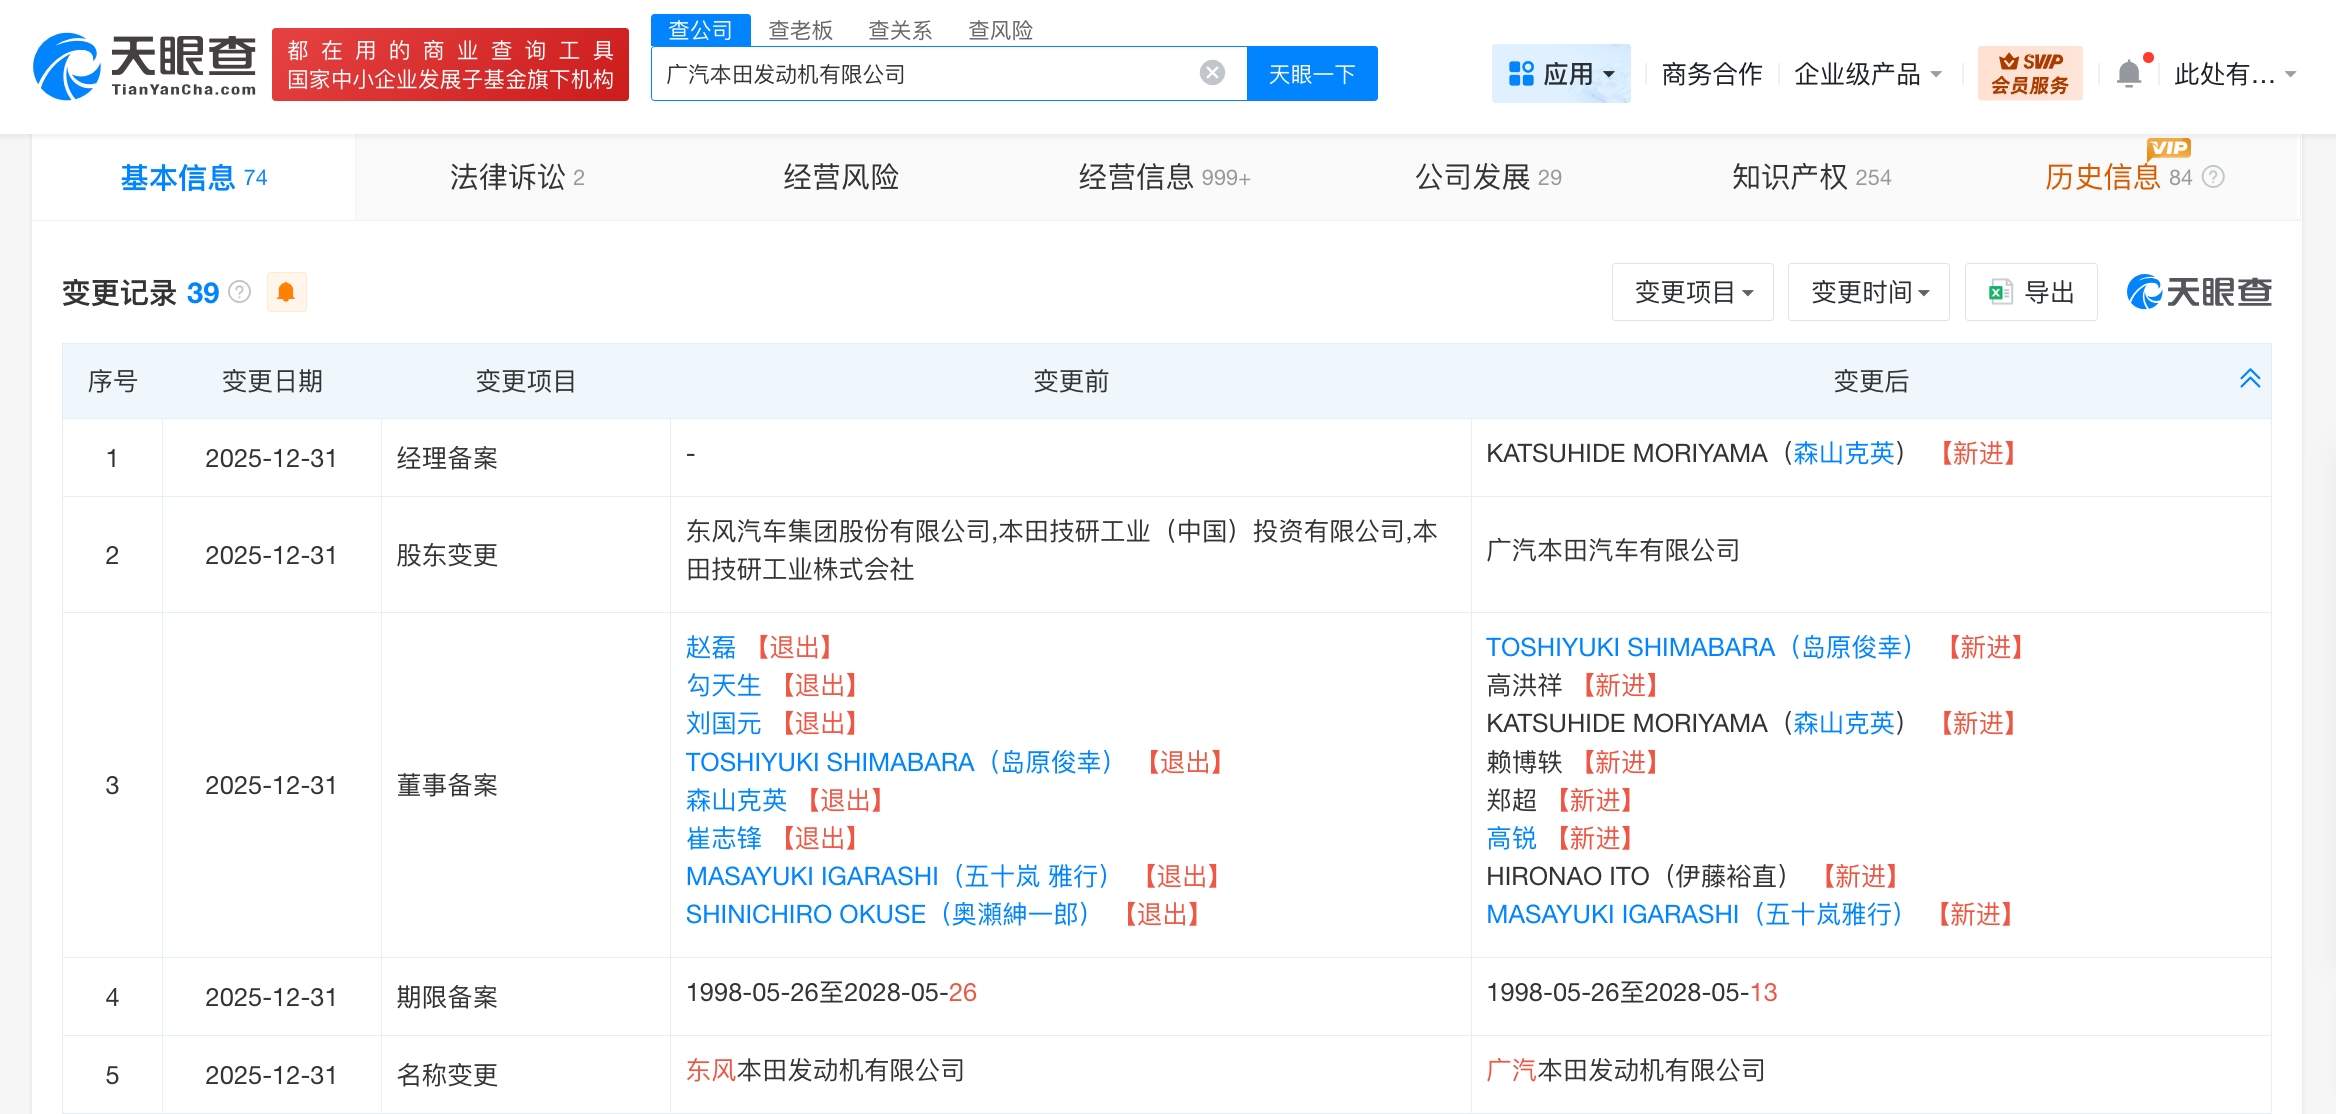This screenshot has width=2336, height=1114.
Task: Open the 赵磊 person link
Action: click(x=710, y=647)
